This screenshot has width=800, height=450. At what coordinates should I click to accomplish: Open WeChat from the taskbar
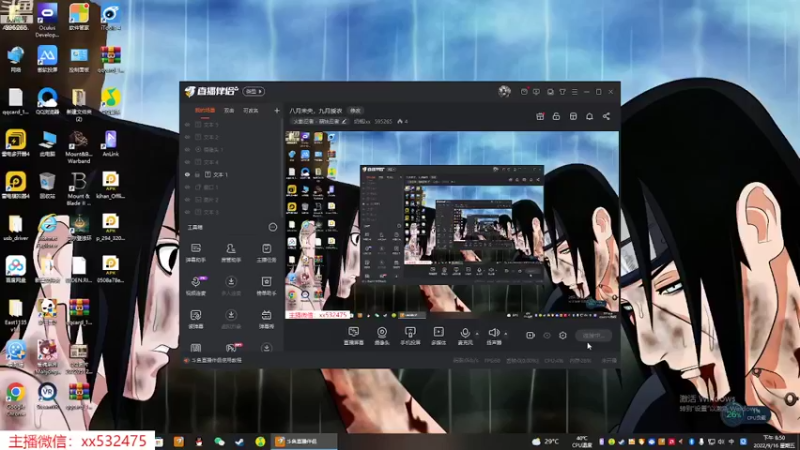pos(219,441)
